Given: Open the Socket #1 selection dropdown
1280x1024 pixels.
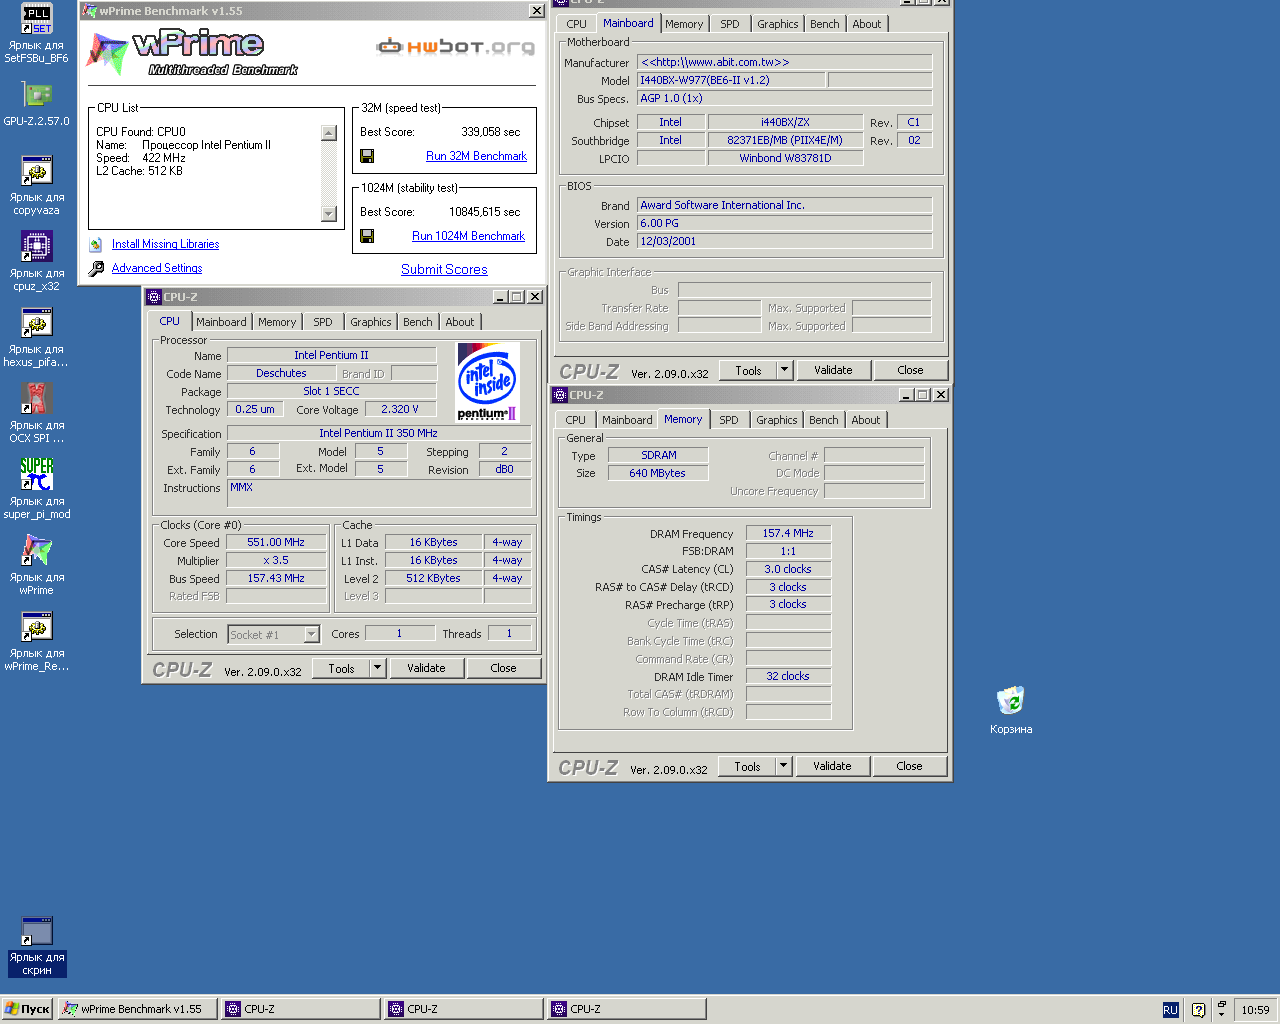Looking at the screenshot, I should coord(312,634).
